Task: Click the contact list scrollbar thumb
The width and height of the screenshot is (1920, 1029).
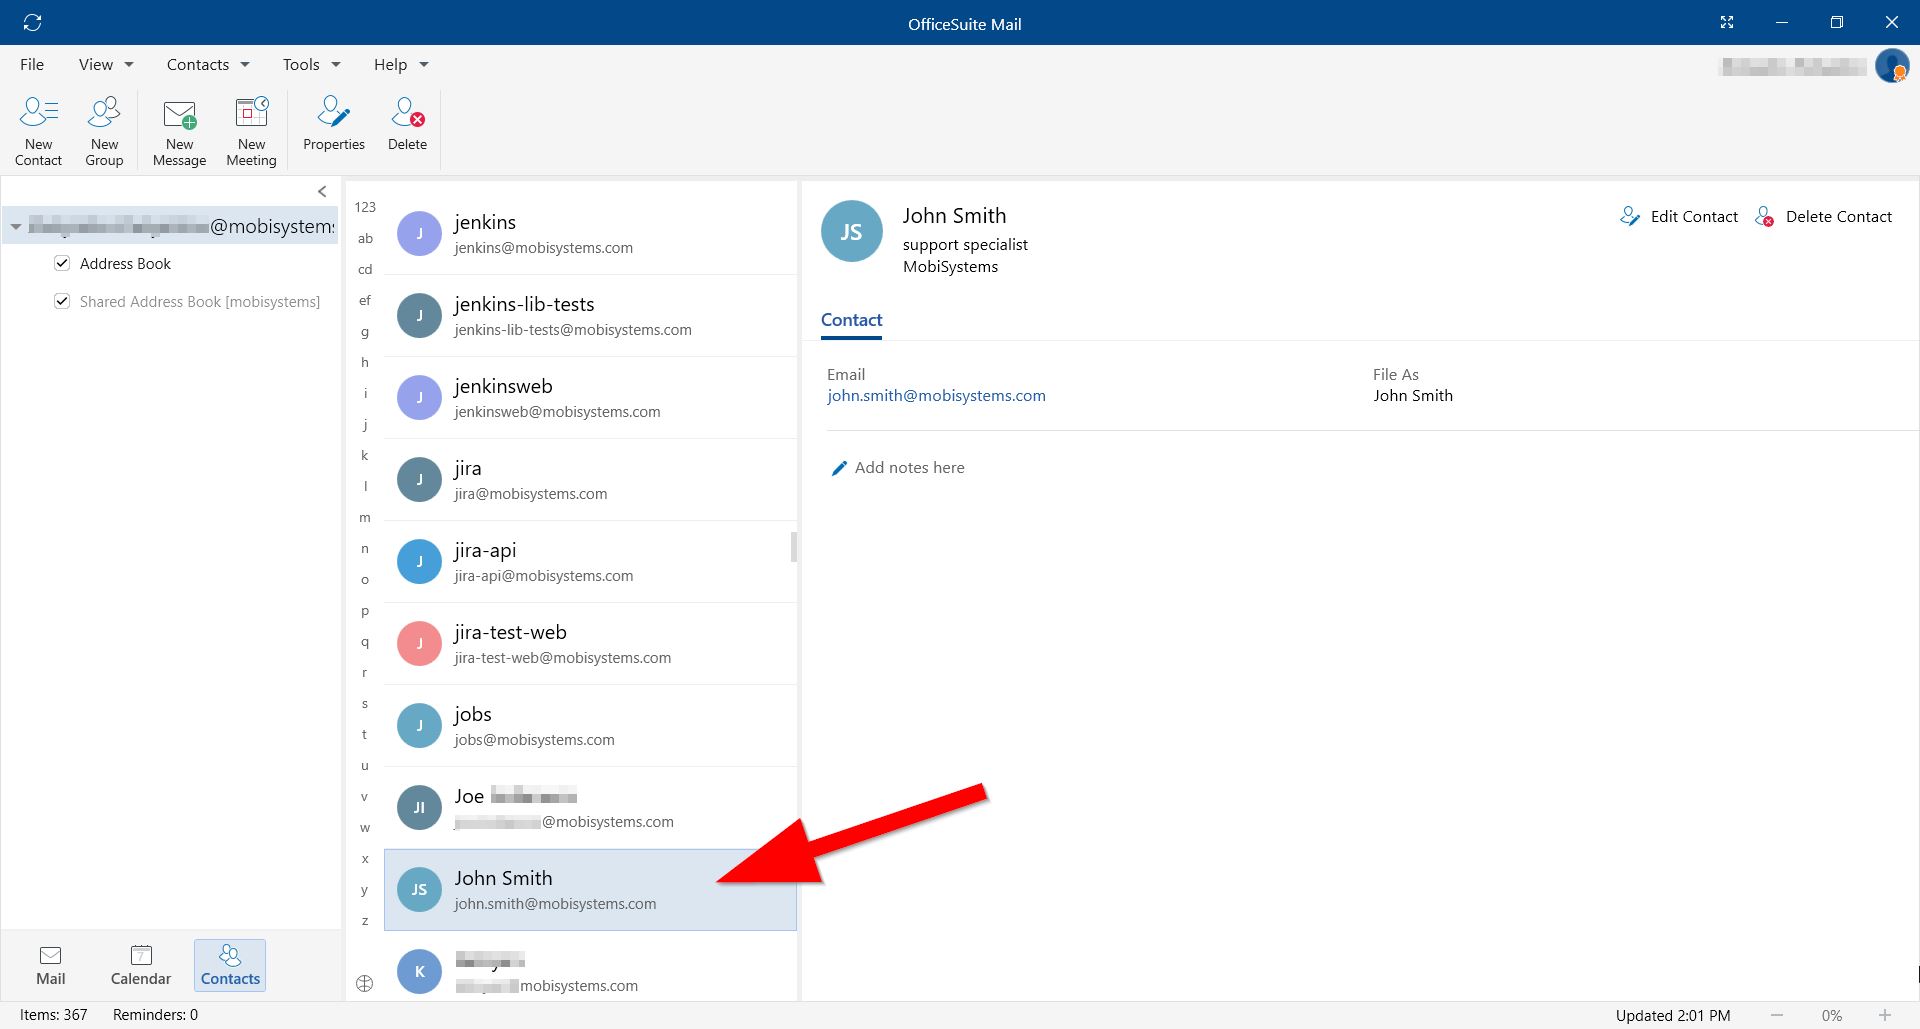Action: point(794,547)
